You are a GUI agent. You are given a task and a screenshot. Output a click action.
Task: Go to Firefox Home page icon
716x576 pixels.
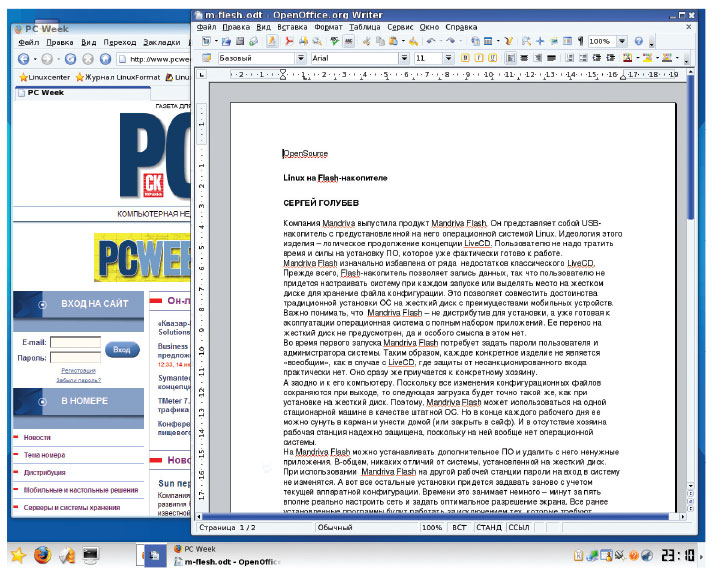click(x=105, y=60)
